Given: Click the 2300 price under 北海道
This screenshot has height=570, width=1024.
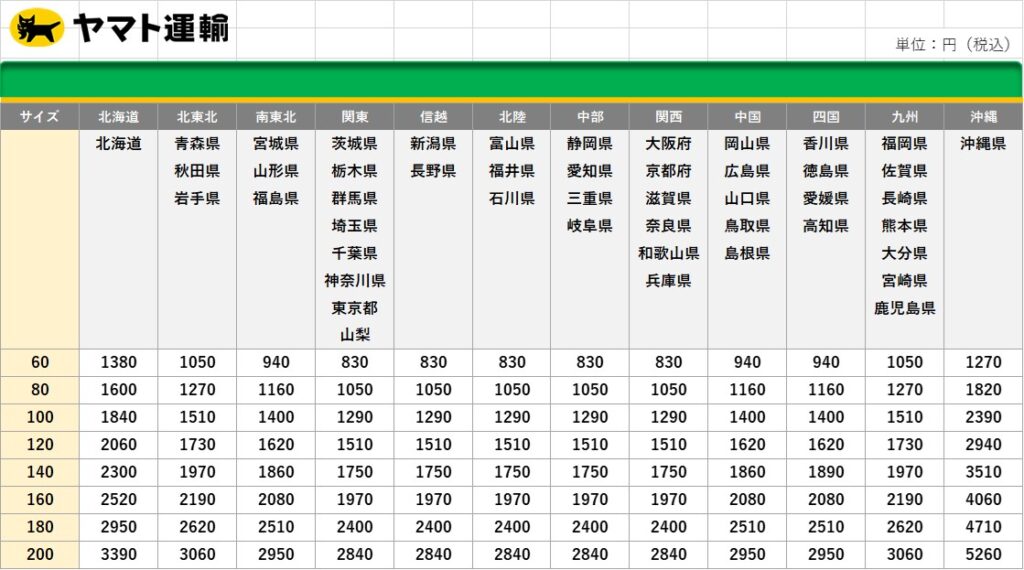Looking at the screenshot, I should [119, 472].
